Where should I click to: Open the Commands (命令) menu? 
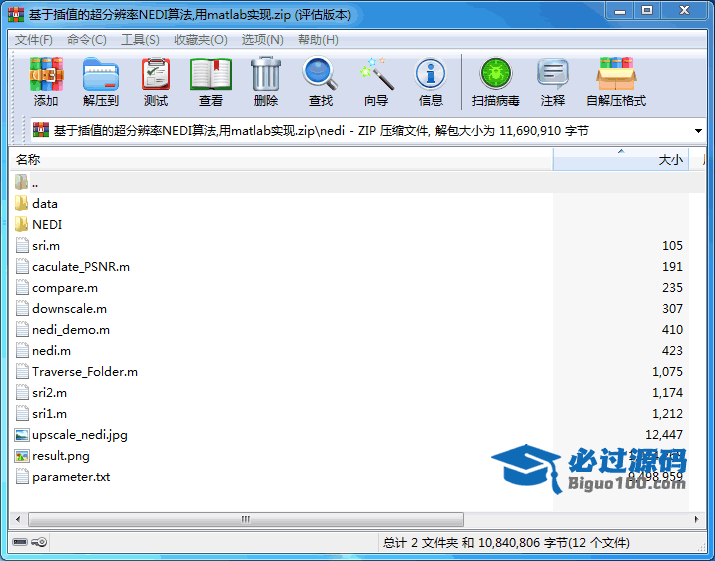(87, 40)
